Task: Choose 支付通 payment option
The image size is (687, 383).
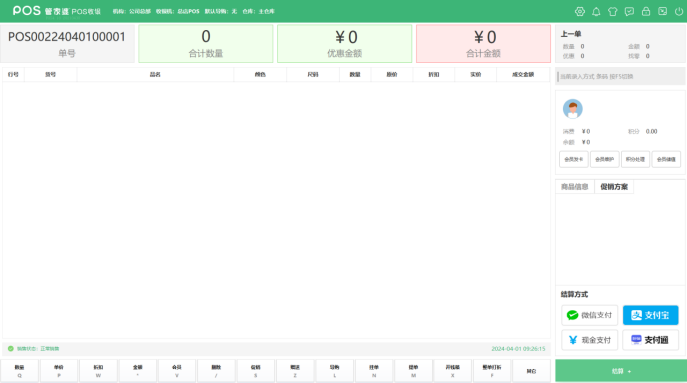Action: coord(651,340)
